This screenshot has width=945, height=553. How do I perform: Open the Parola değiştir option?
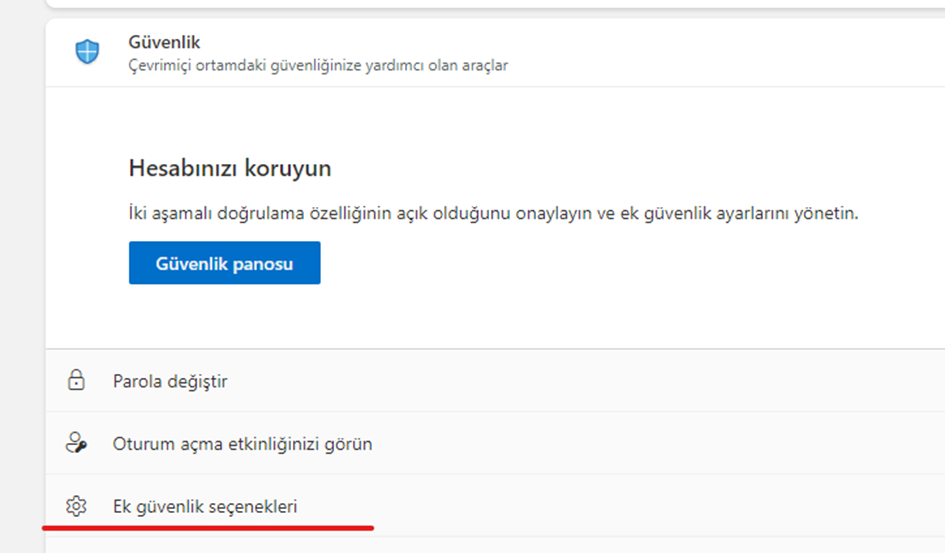(170, 381)
